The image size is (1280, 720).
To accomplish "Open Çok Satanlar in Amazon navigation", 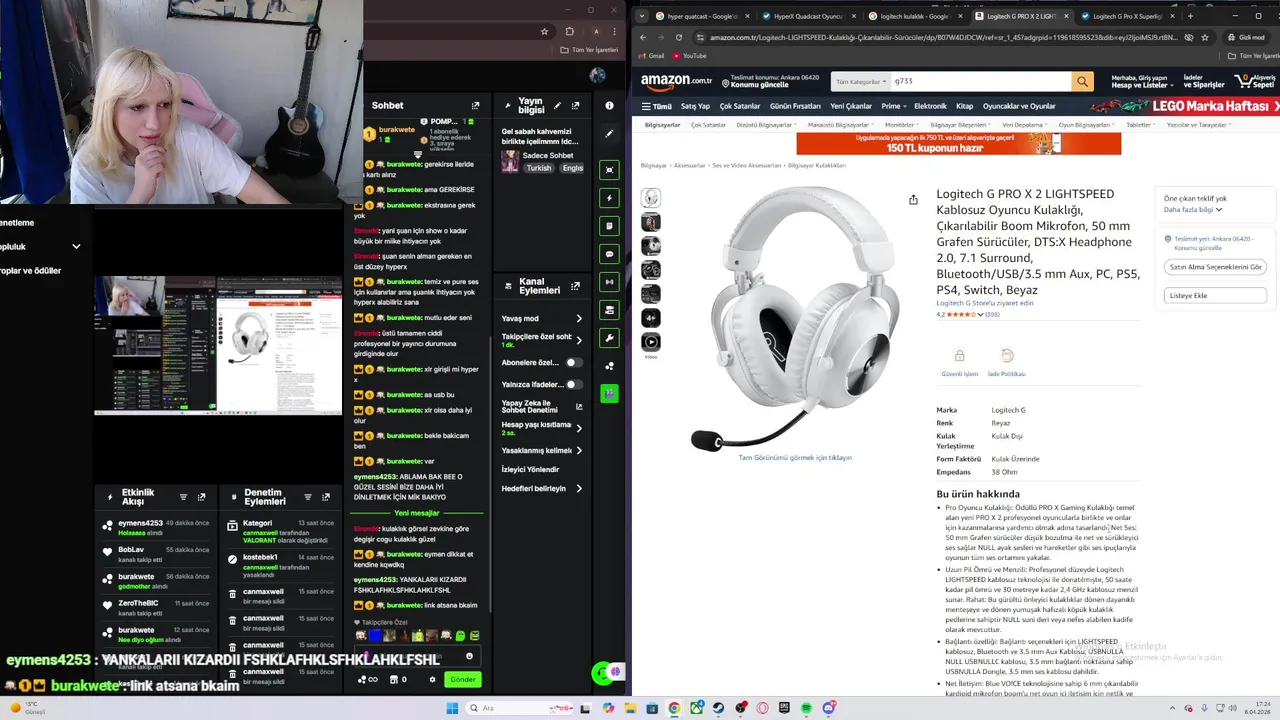I will click(740, 106).
